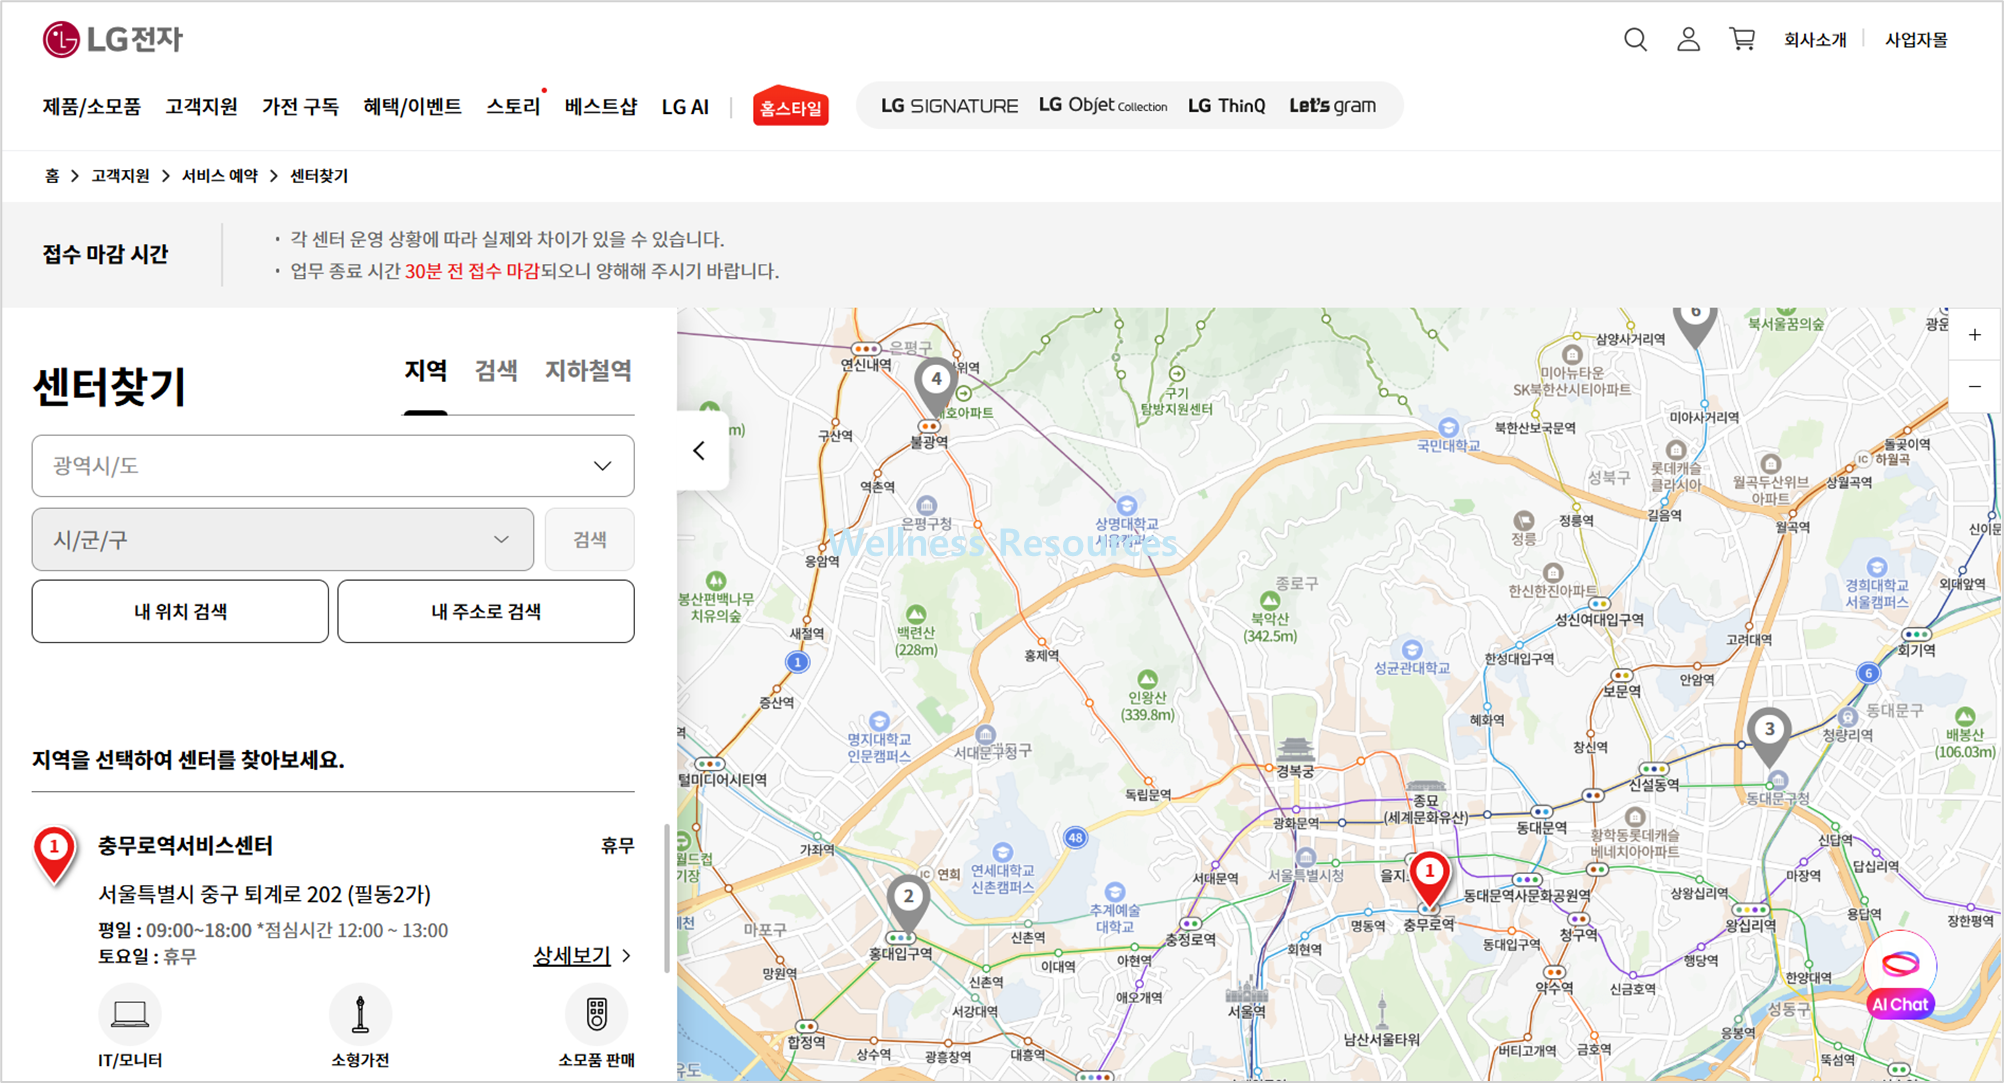Open LG AI menu

[x=685, y=107]
